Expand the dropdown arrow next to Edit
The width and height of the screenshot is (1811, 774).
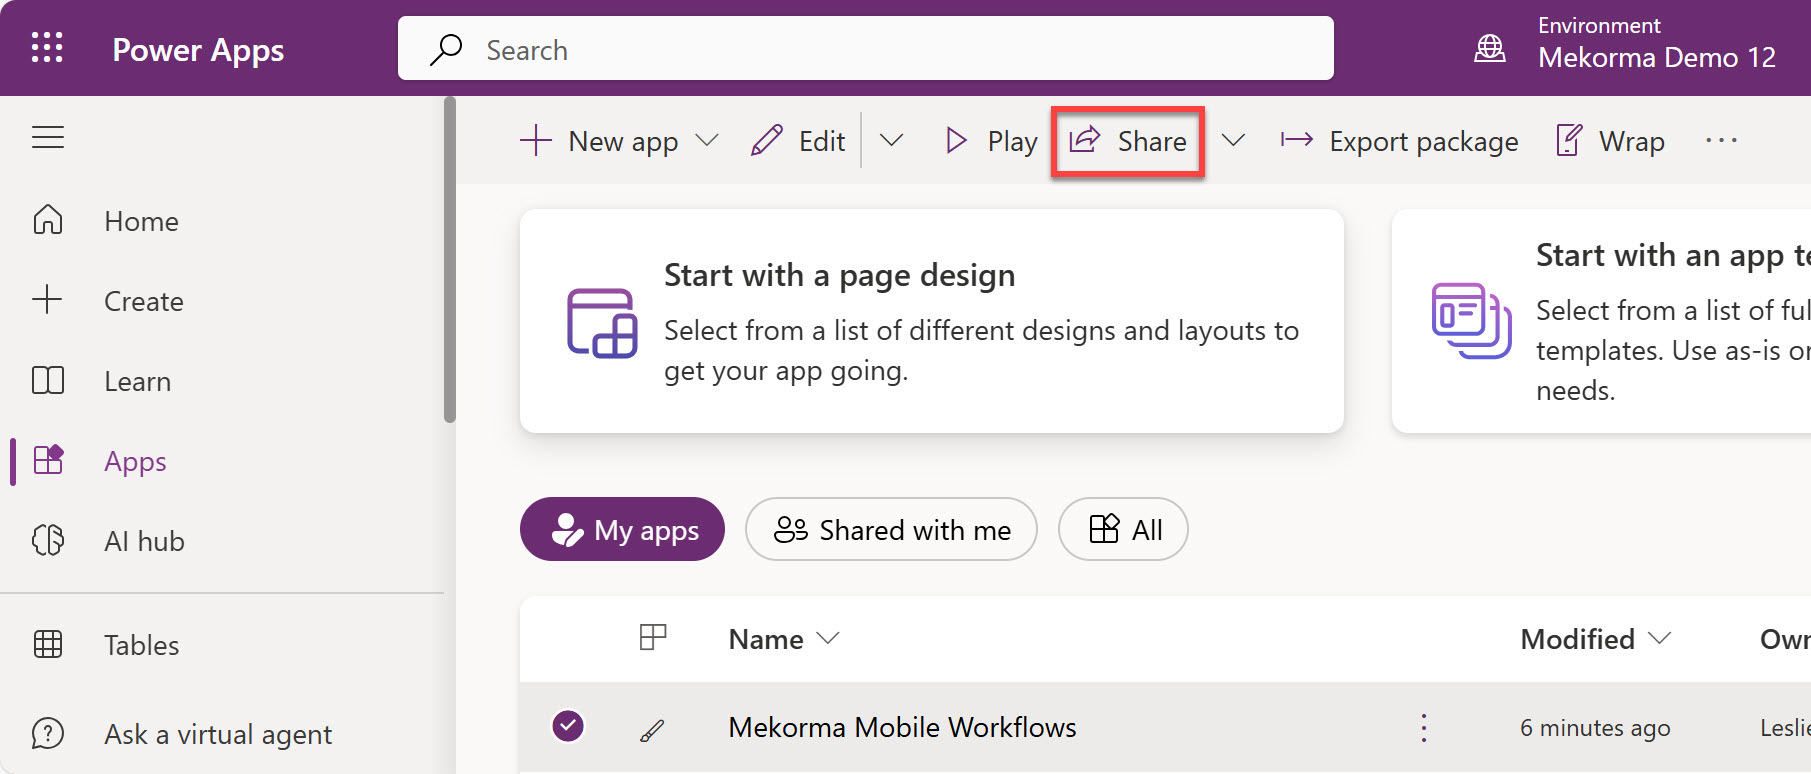pos(891,141)
